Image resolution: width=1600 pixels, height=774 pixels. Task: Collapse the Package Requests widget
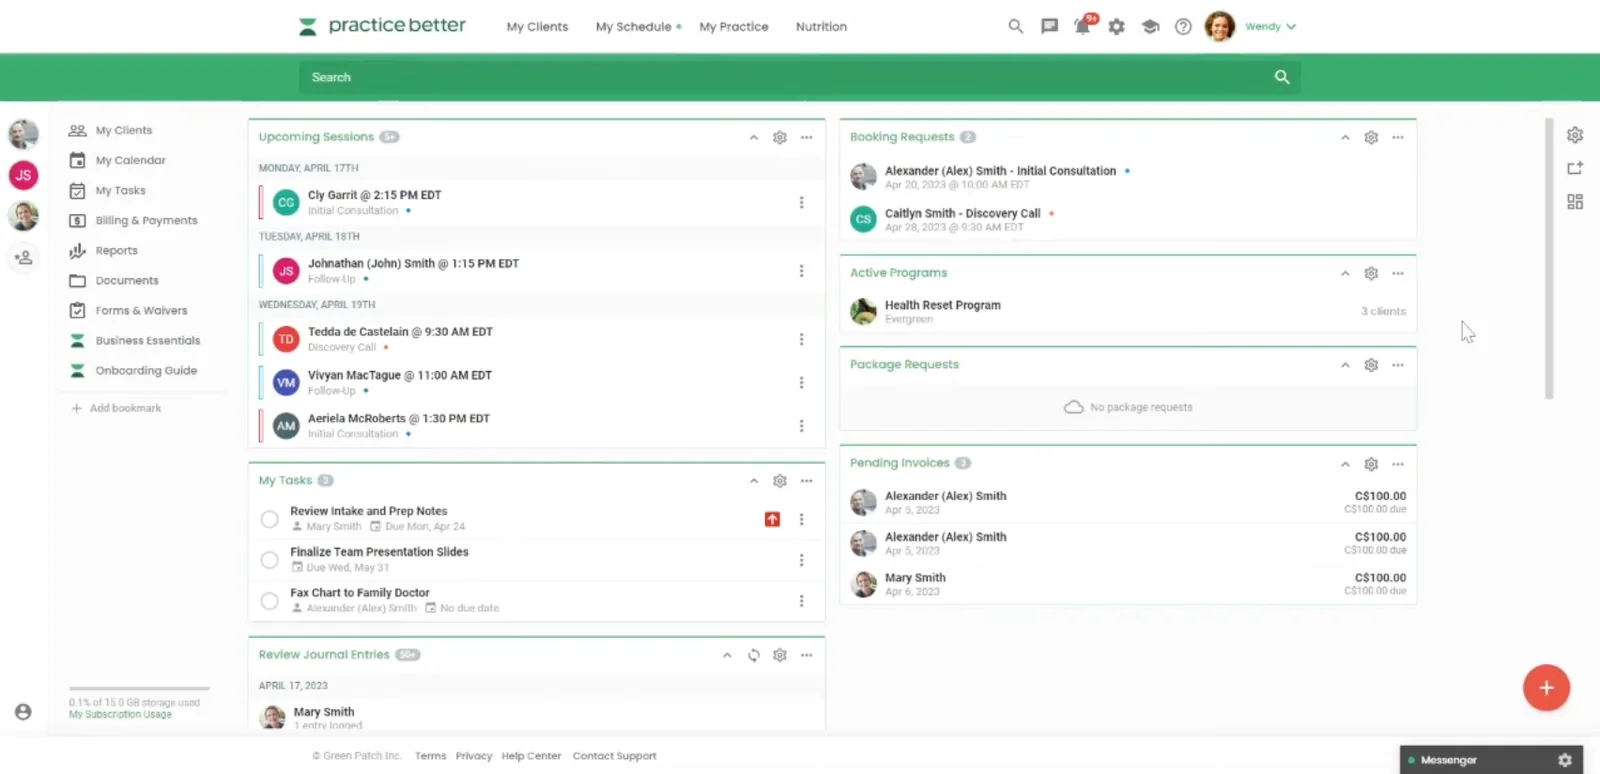click(1345, 365)
